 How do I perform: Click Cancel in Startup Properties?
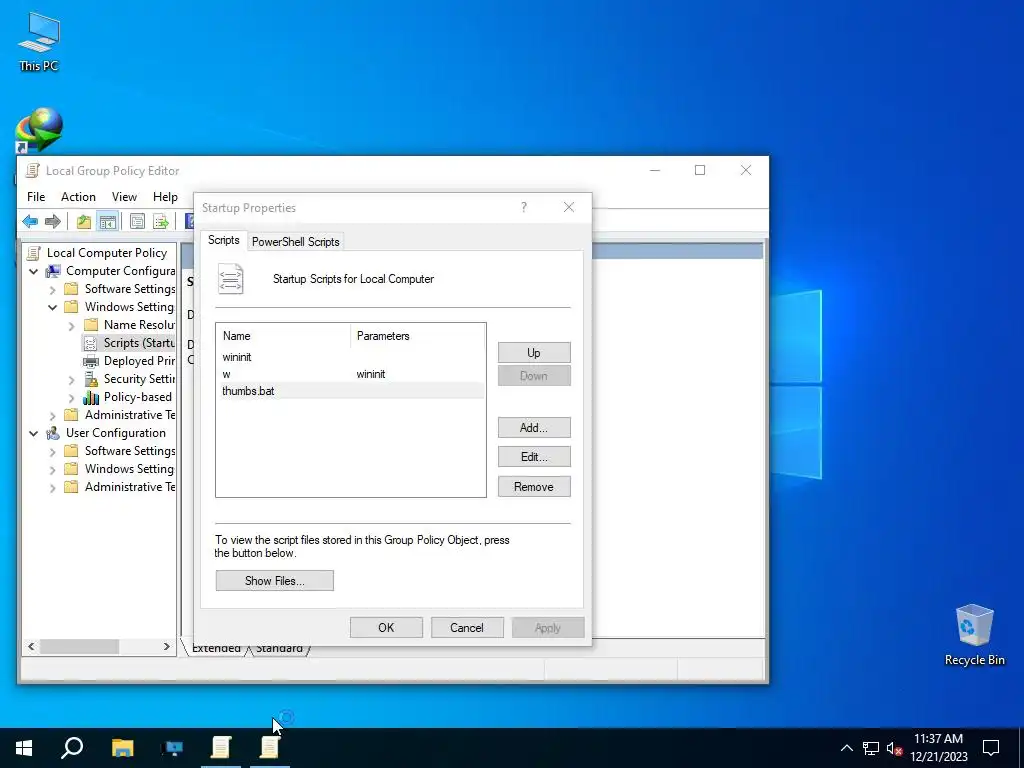[467, 628]
